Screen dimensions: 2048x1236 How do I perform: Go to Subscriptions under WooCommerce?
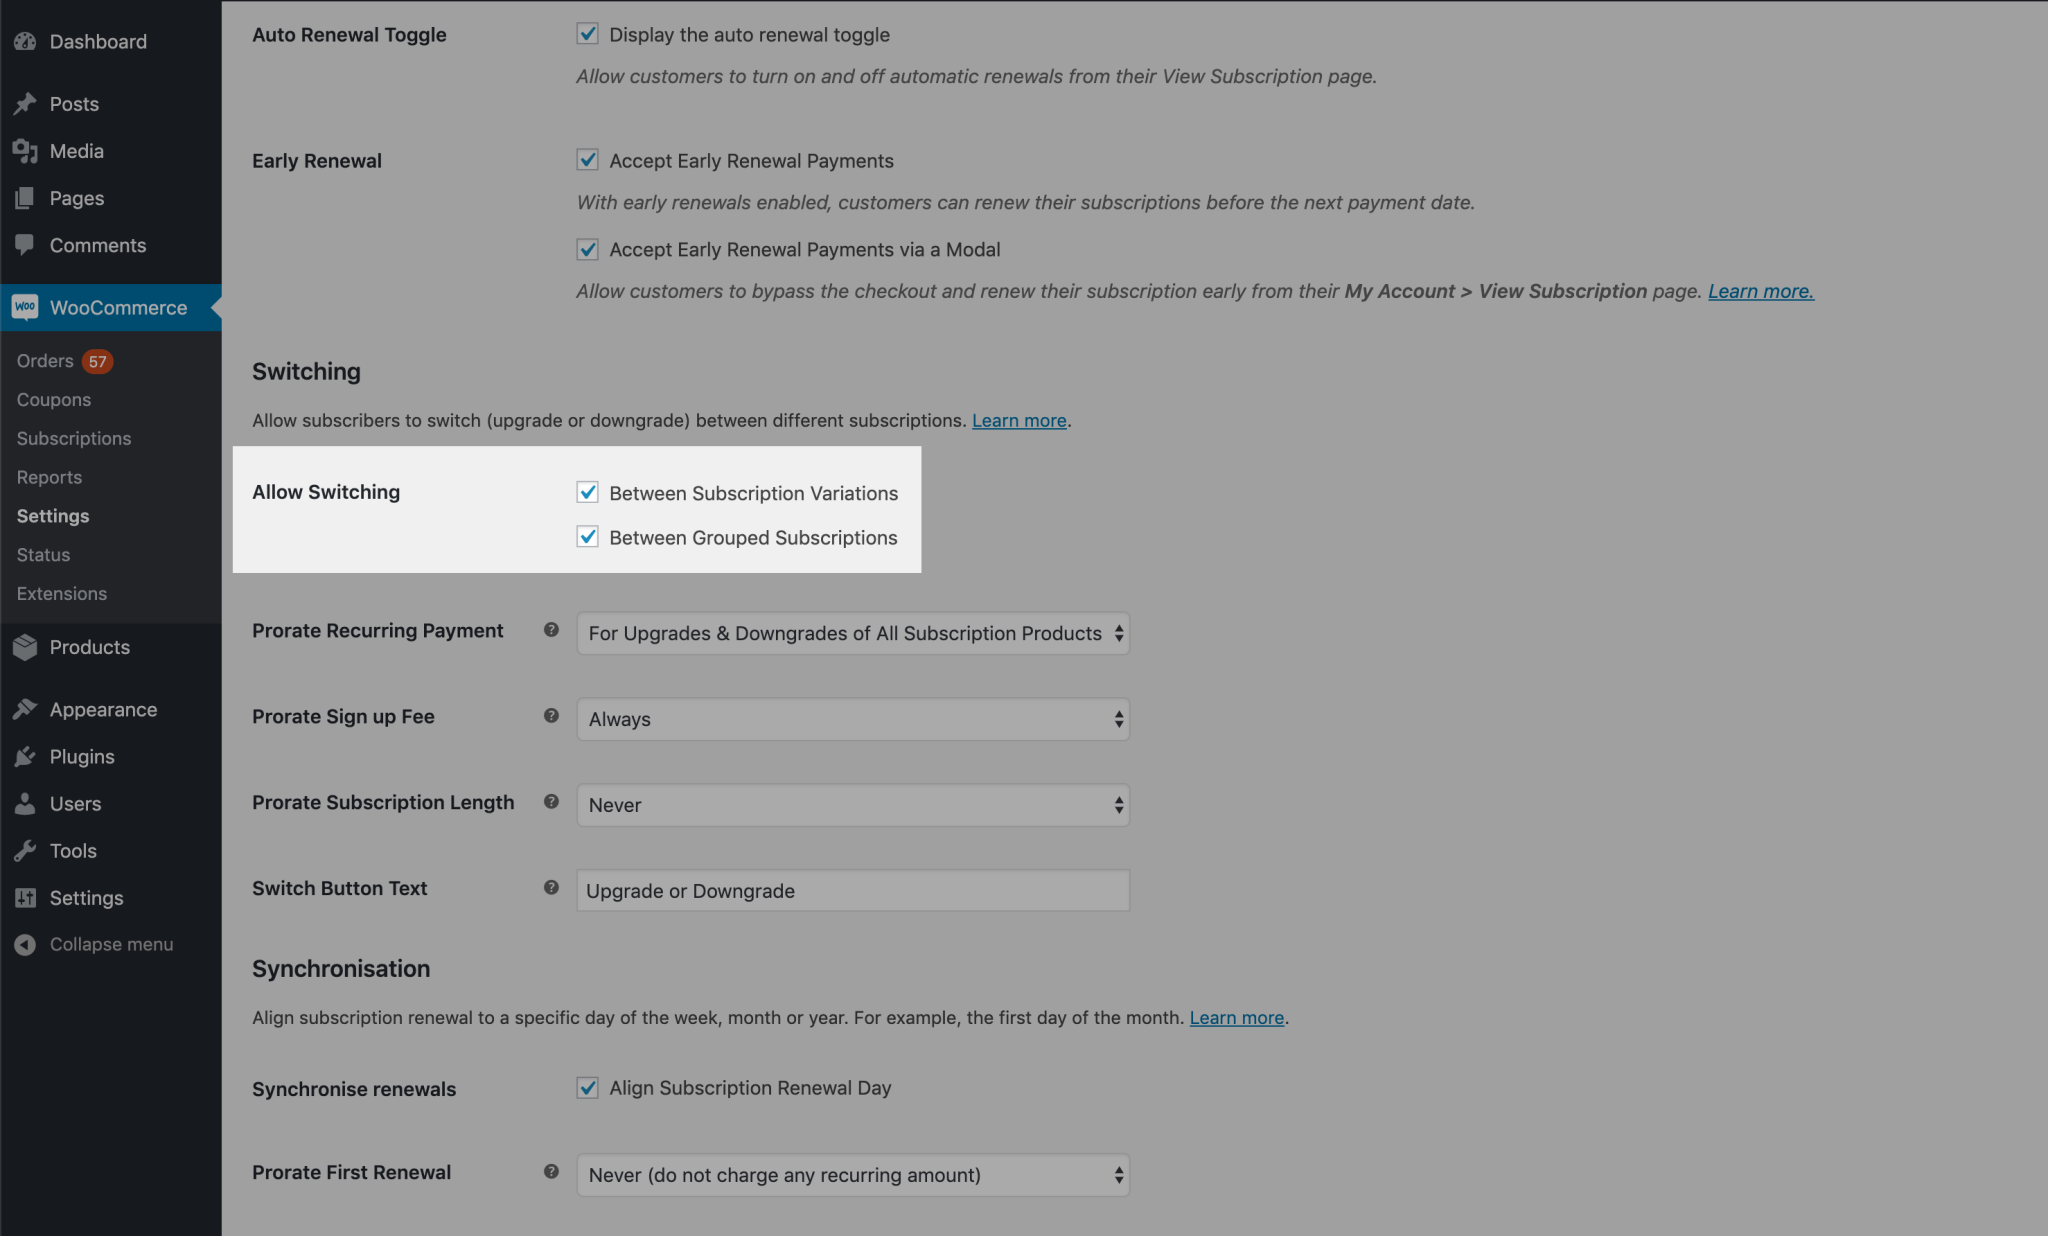click(x=73, y=438)
